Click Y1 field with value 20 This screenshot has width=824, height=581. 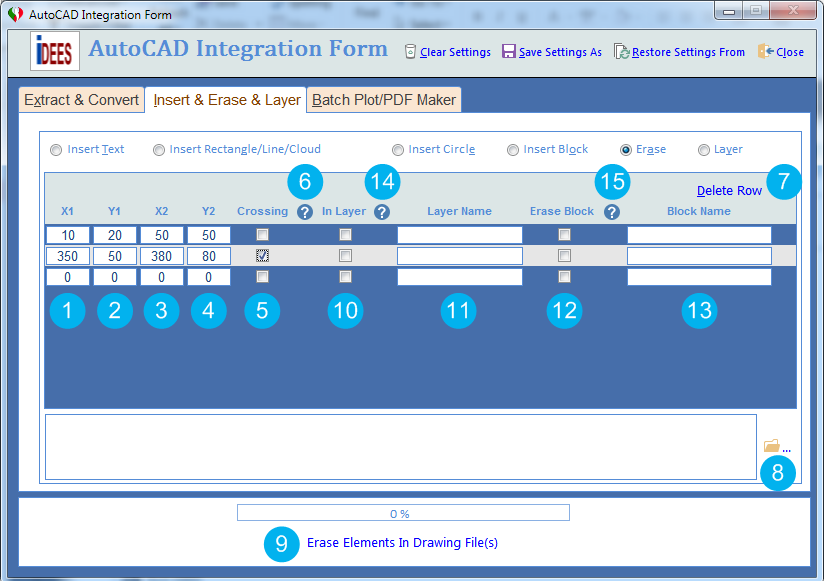(115, 235)
